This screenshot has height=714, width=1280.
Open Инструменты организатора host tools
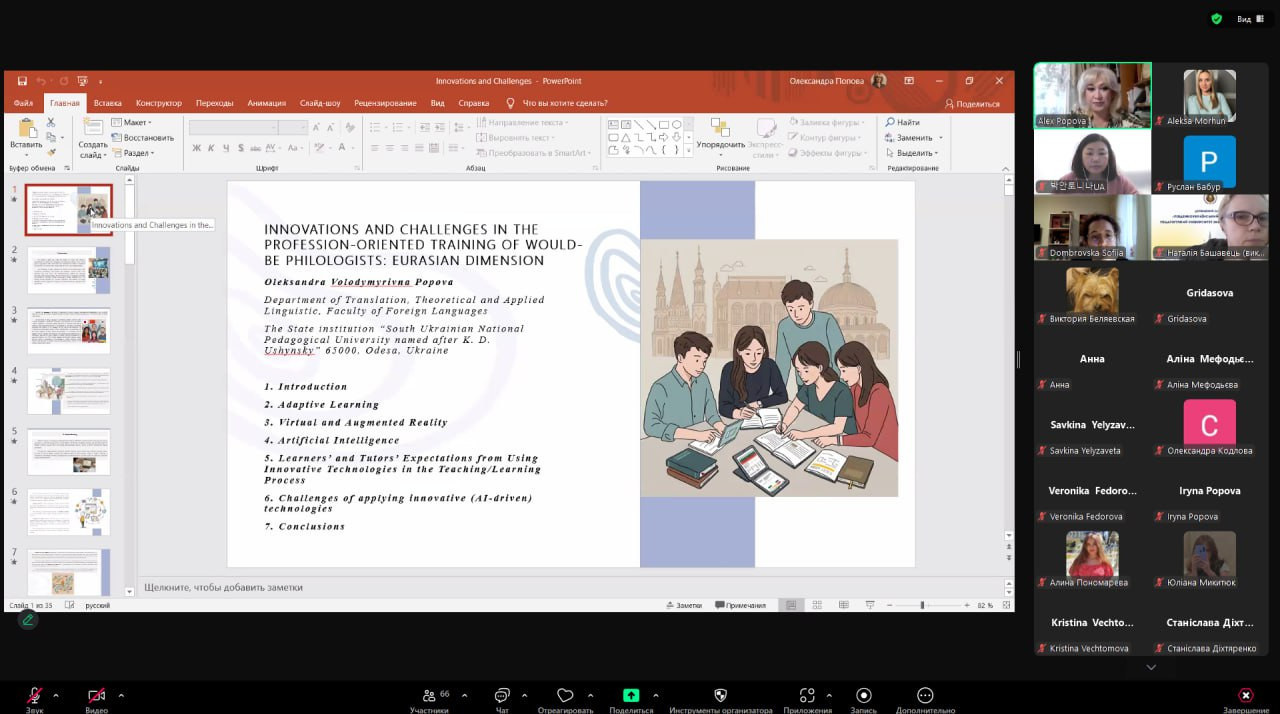720,696
